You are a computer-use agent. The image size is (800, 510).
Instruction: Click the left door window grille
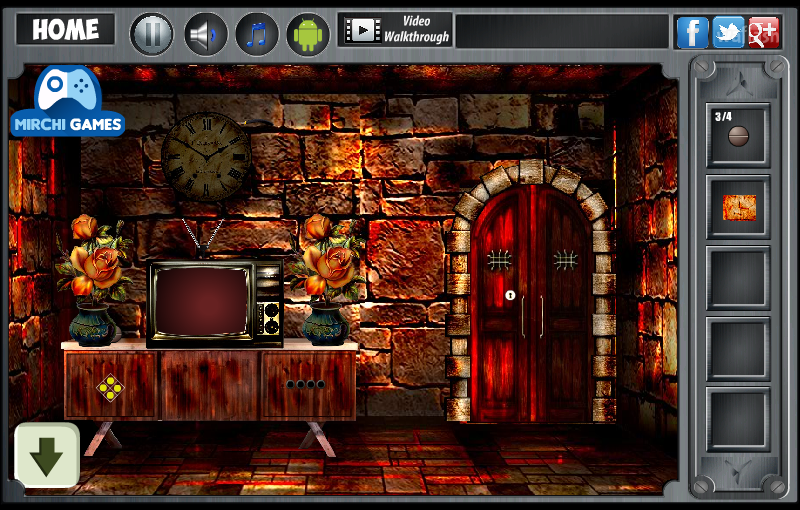click(499, 260)
